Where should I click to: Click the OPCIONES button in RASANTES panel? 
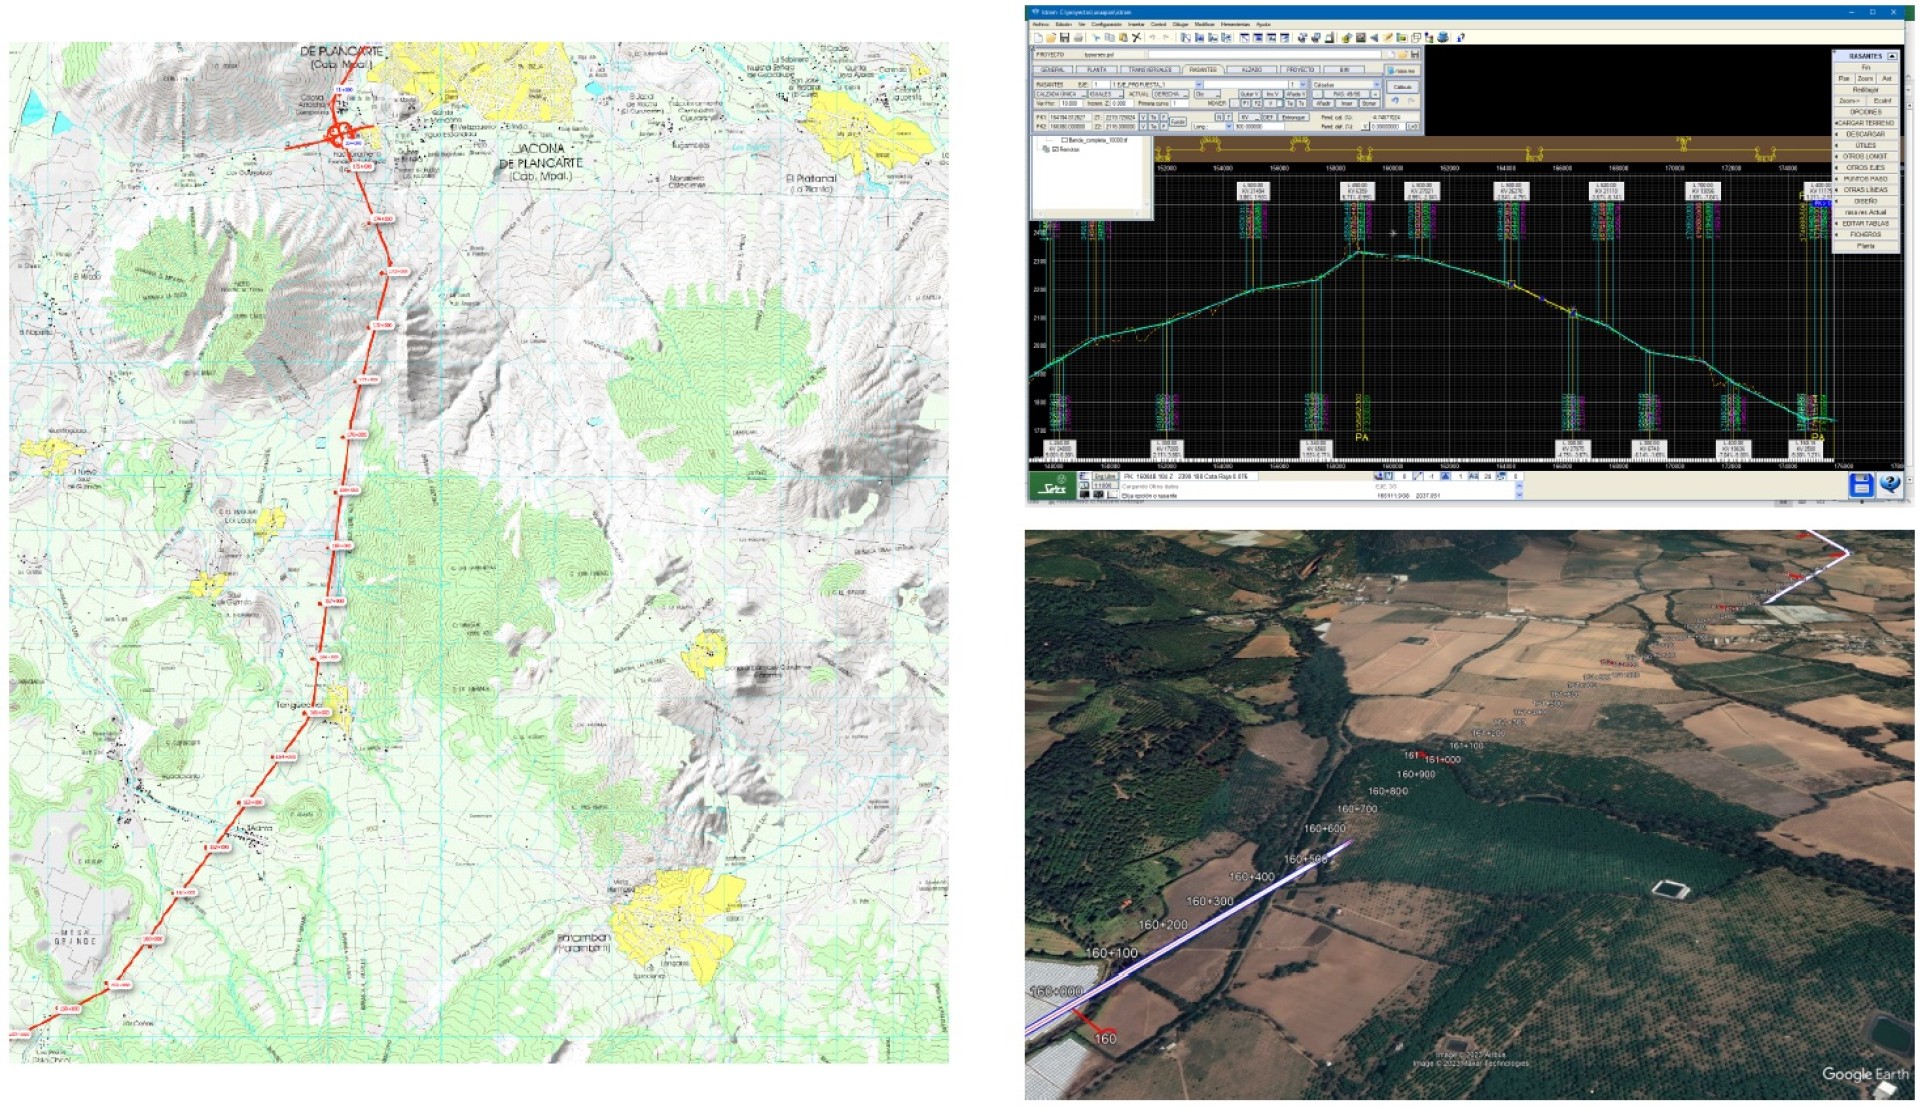tap(1866, 112)
